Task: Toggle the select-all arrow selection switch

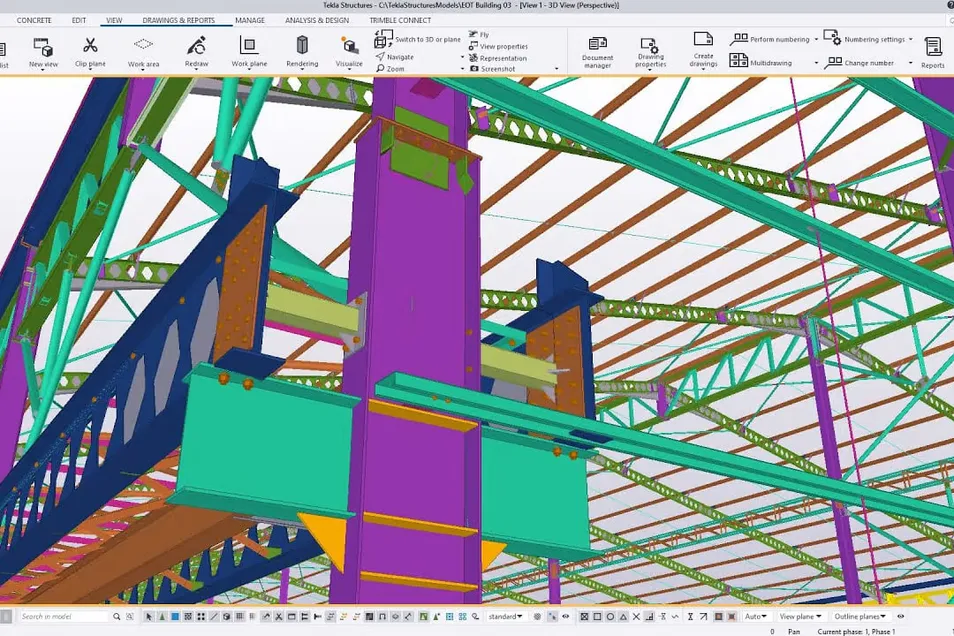Action: [149, 617]
